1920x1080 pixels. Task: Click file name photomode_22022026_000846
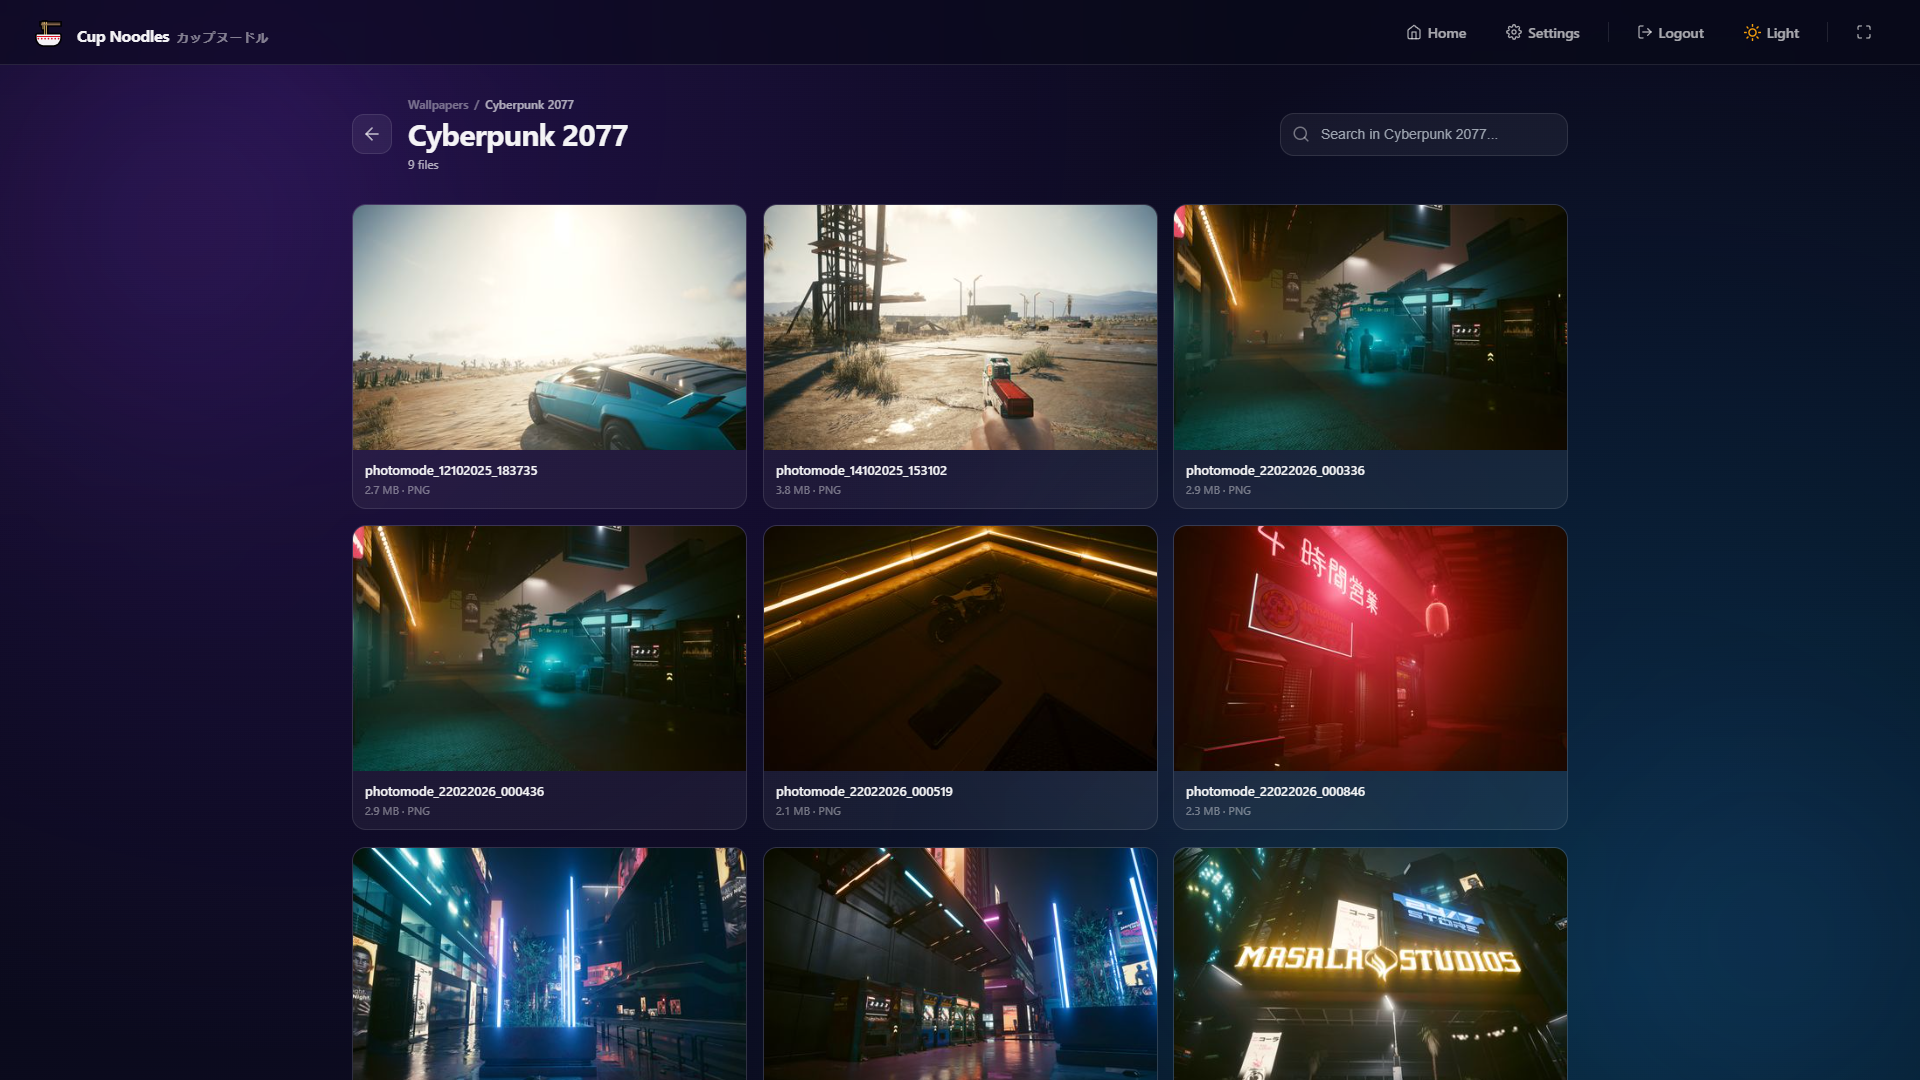point(1275,791)
